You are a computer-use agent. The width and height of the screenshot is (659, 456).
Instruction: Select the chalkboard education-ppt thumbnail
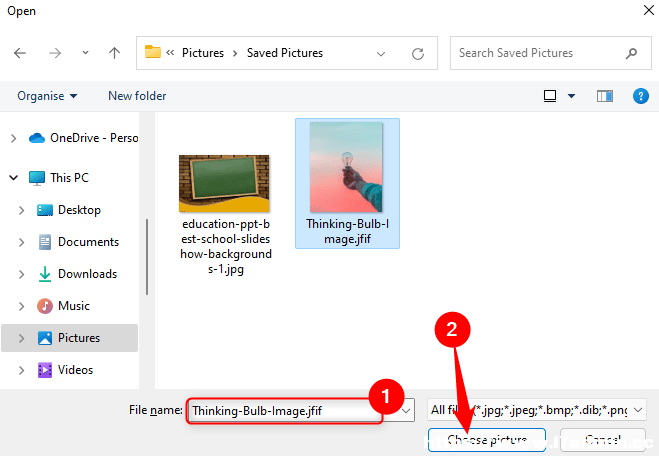(224, 184)
